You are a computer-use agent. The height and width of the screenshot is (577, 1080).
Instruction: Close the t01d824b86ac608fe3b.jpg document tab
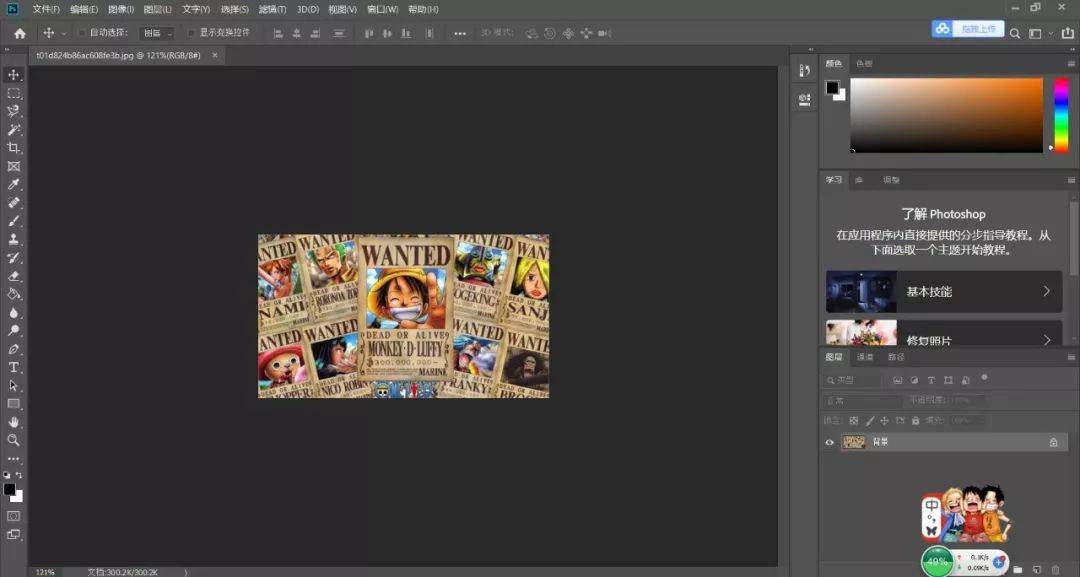point(215,55)
